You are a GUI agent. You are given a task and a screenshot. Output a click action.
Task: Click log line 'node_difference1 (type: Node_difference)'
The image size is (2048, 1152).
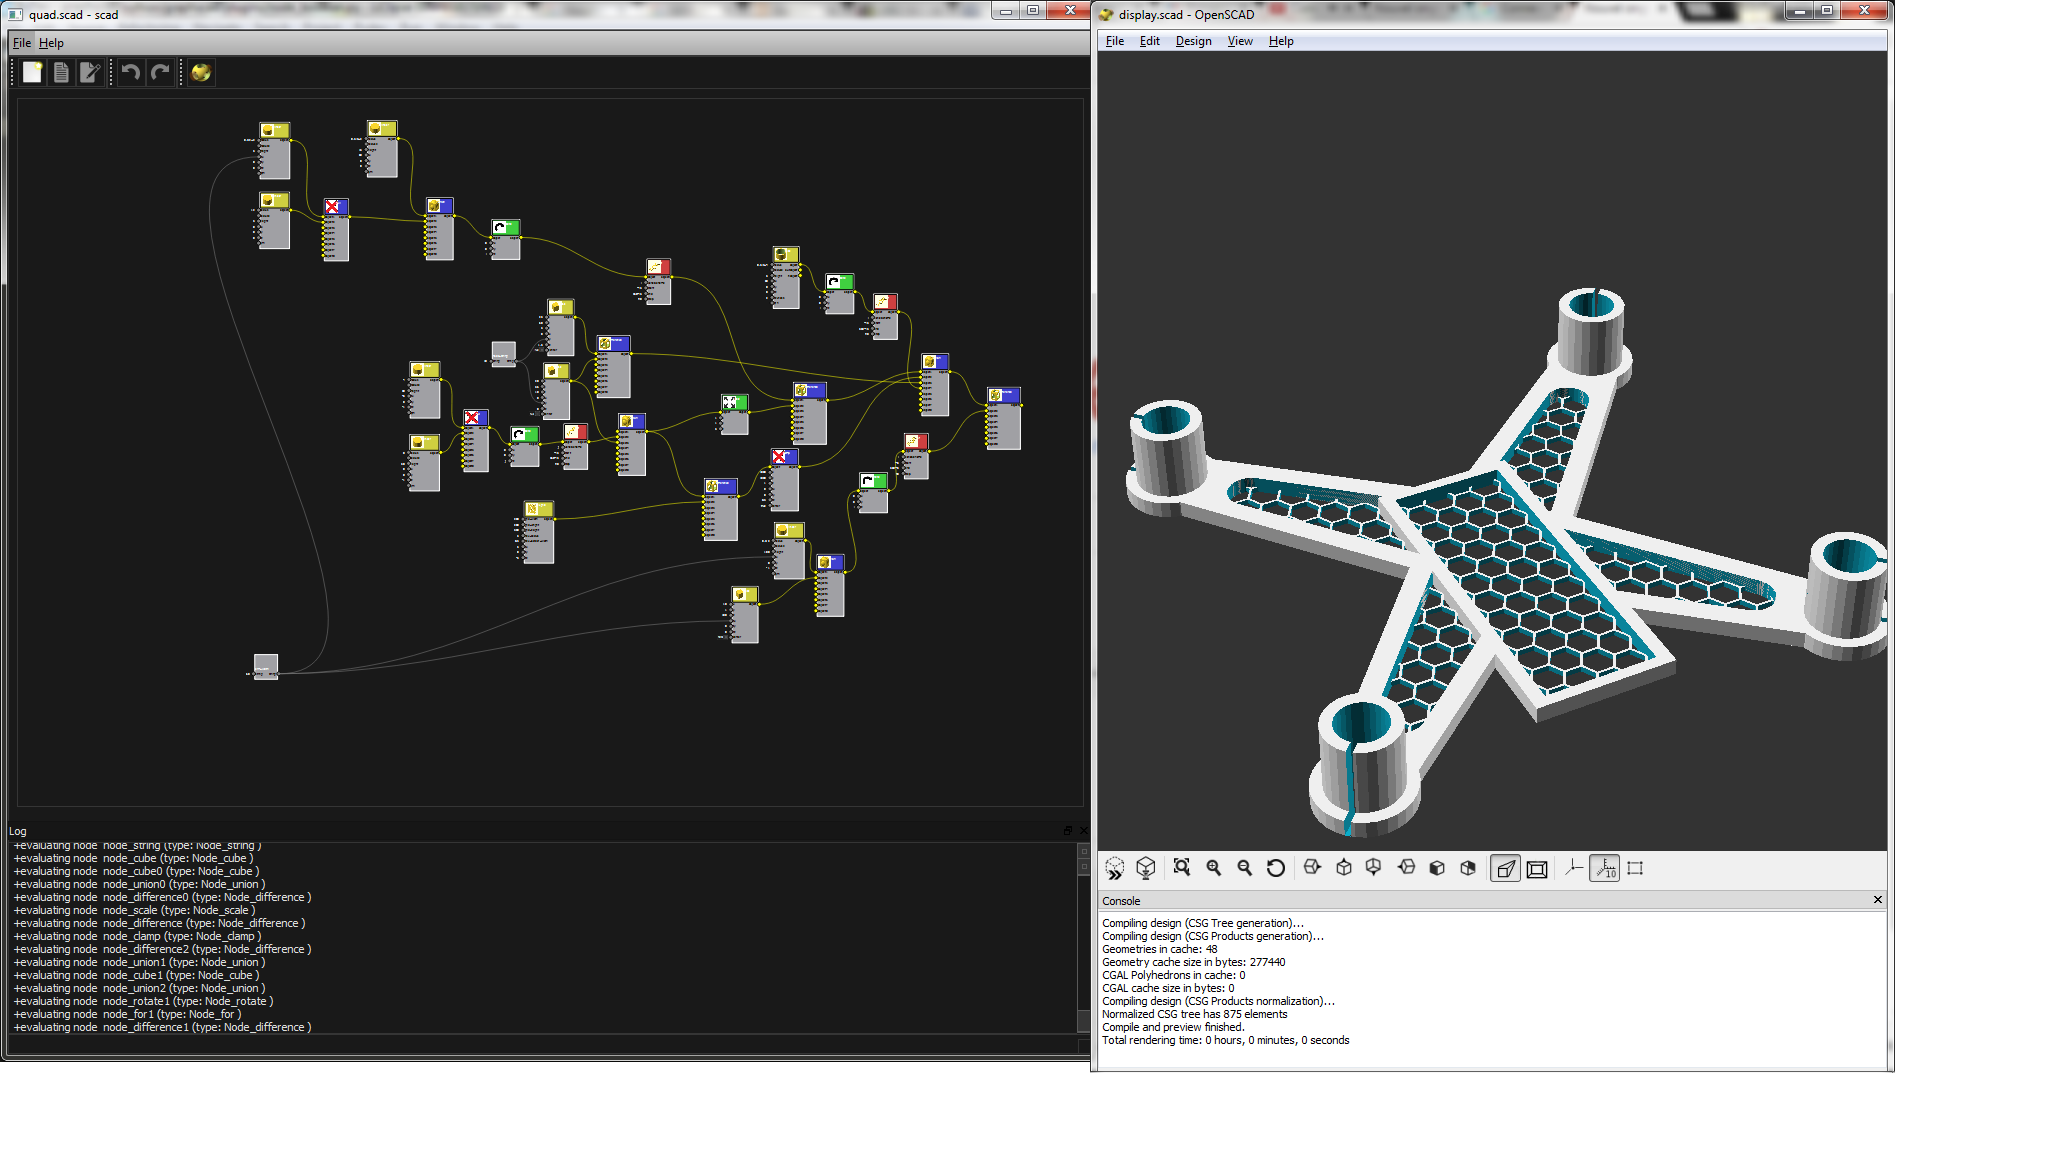coord(162,1027)
